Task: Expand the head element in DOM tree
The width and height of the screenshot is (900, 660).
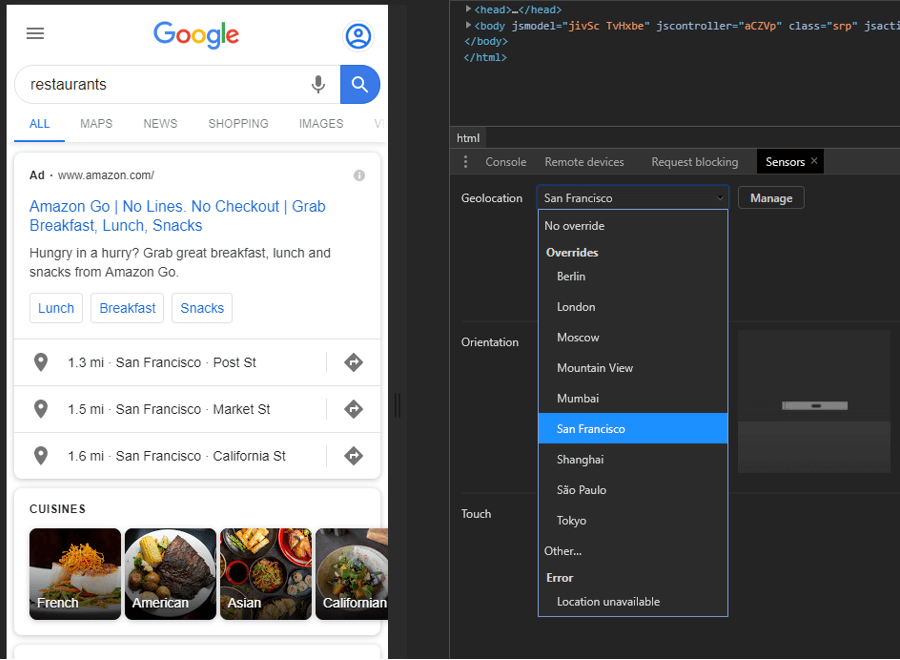Action: (x=468, y=9)
